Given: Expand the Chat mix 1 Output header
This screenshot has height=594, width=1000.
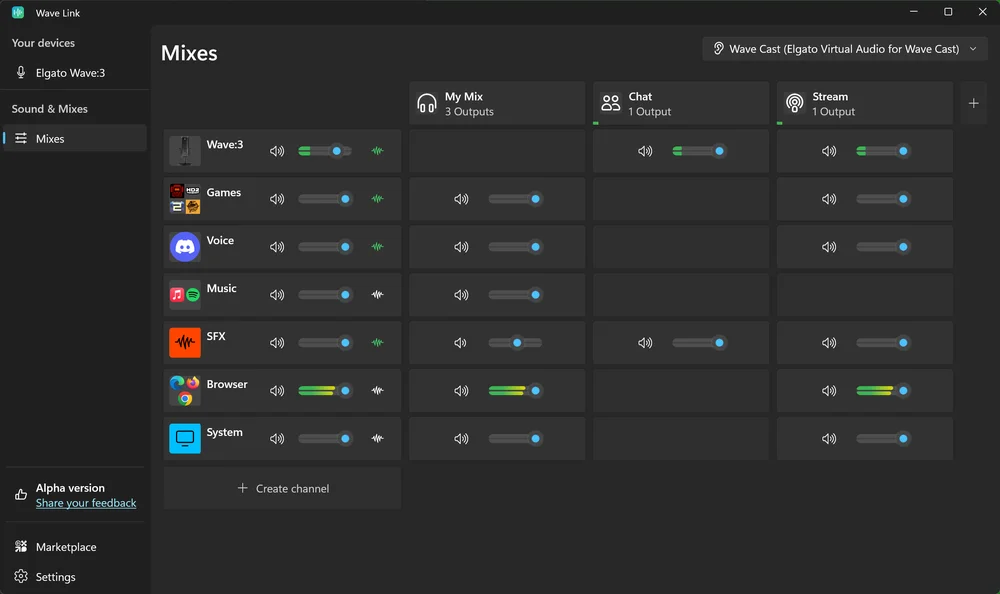Looking at the screenshot, I should tap(680, 104).
